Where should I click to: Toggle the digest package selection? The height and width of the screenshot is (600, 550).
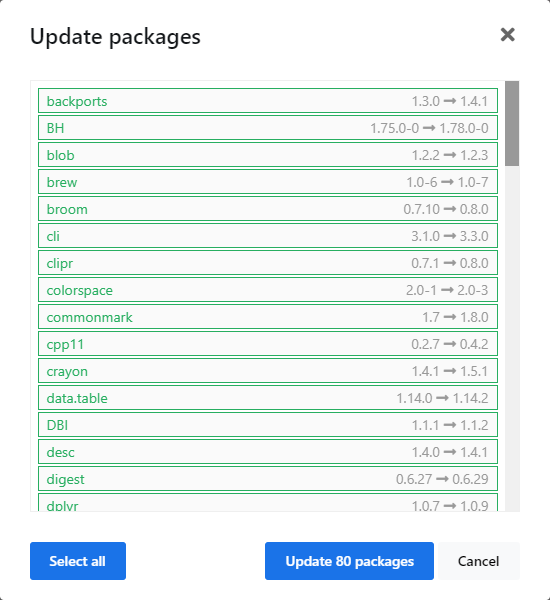tap(268, 479)
